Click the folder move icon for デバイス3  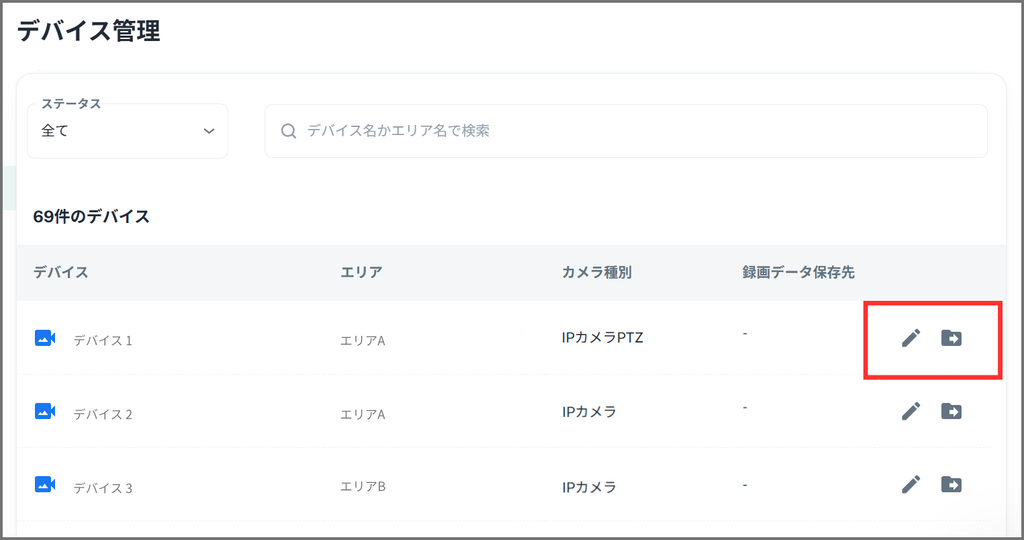pyautogui.click(x=951, y=485)
